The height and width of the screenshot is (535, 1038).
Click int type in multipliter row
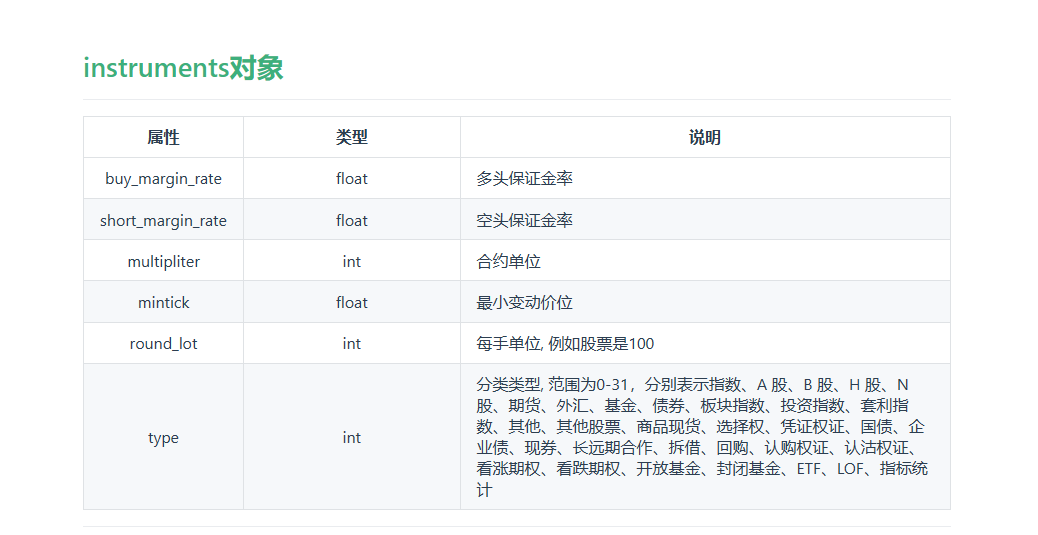click(352, 261)
